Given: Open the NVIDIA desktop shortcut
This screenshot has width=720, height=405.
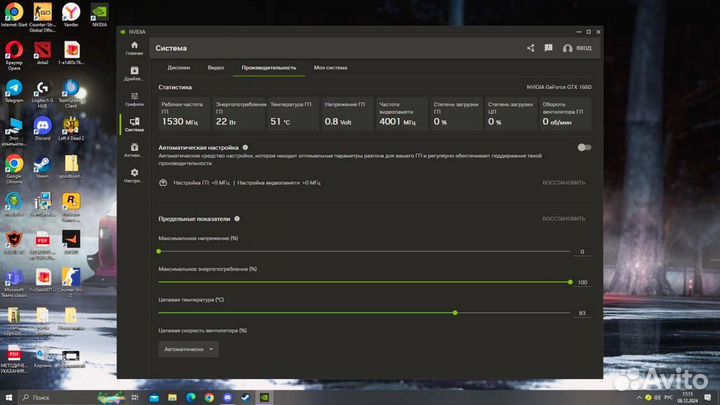Looking at the screenshot, I should [x=99, y=15].
